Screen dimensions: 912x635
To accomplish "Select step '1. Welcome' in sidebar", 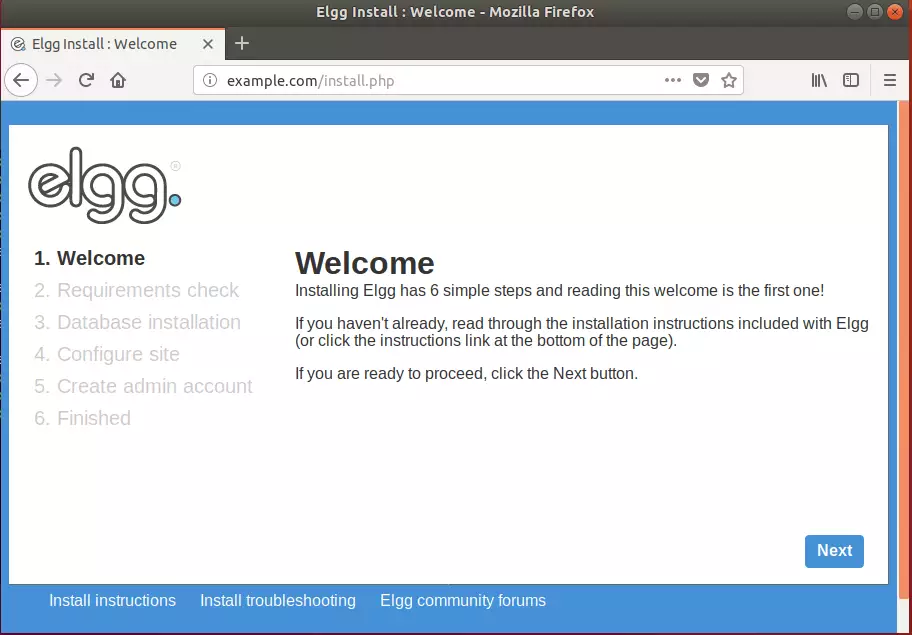I will click(x=90, y=258).
